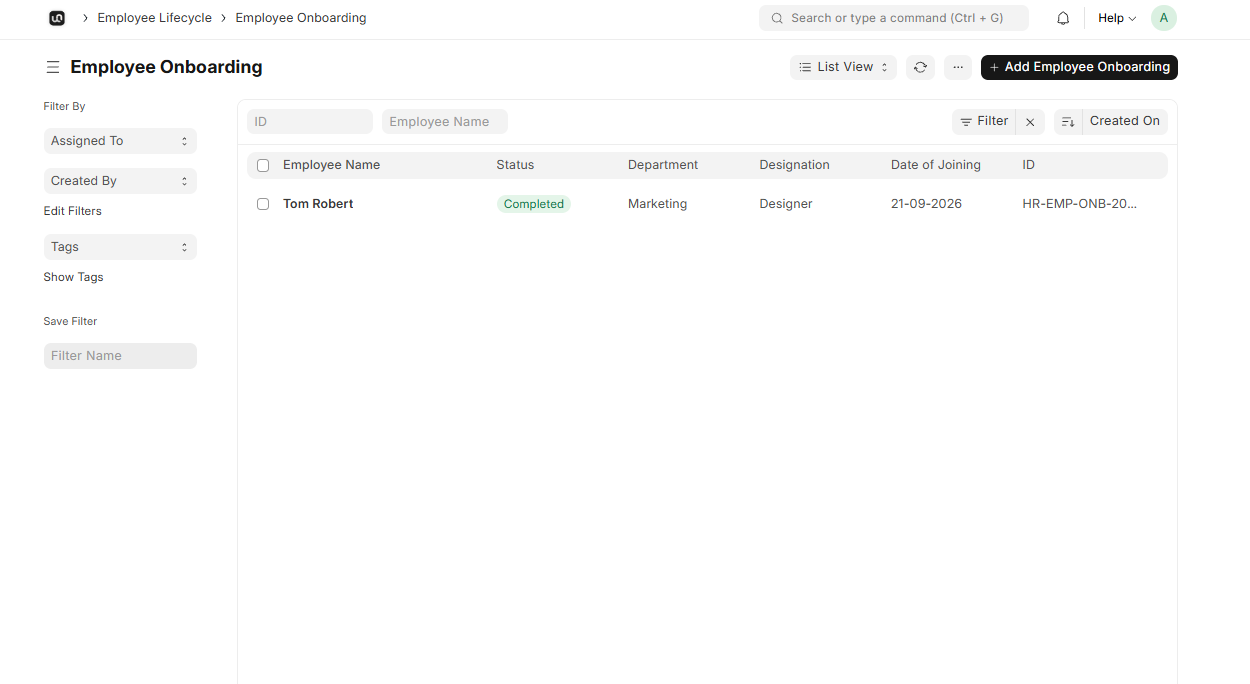This screenshot has height=684, width=1250.
Task: Click the ID filter input field
Action: point(310,122)
